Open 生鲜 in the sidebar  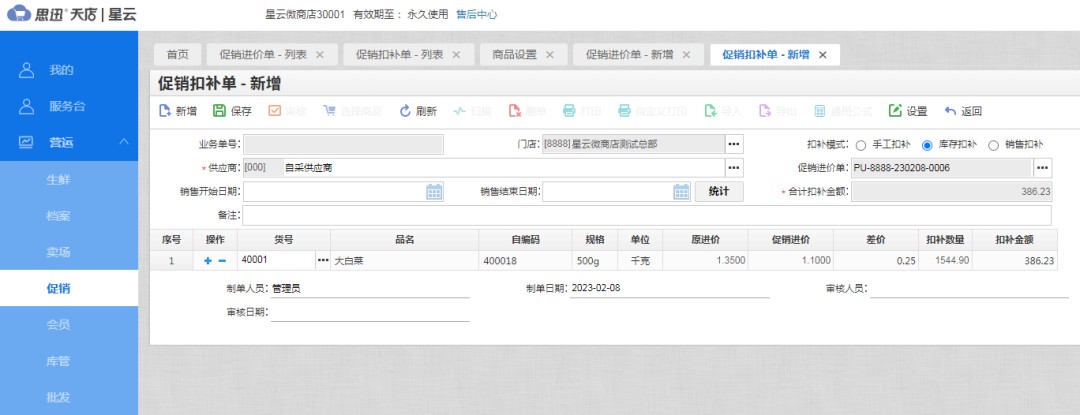coord(69,180)
